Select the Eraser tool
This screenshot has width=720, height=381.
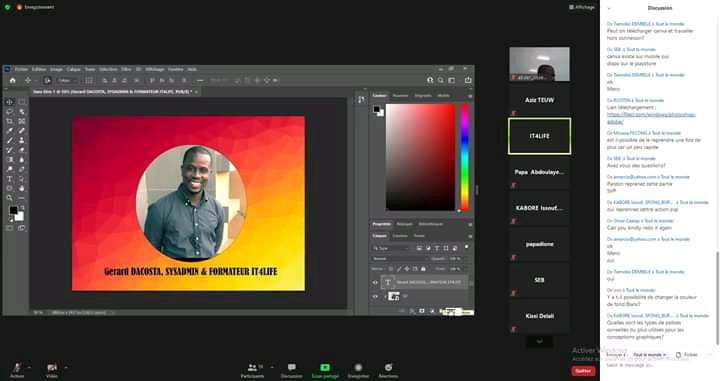(22, 150)
